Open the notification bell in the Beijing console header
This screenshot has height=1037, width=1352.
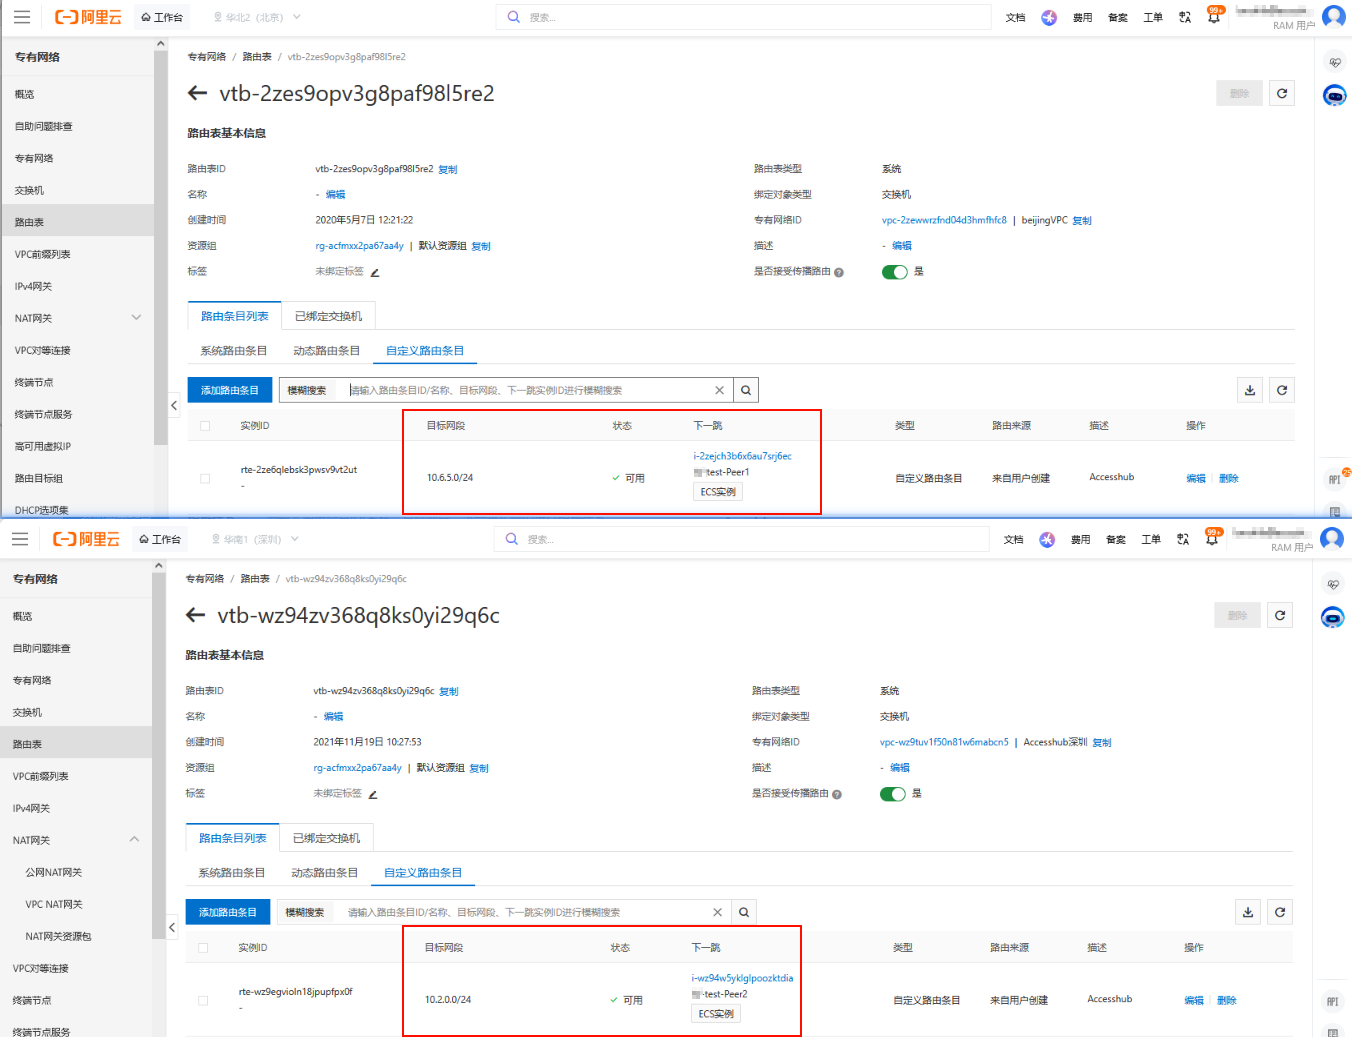(1214, 17)
